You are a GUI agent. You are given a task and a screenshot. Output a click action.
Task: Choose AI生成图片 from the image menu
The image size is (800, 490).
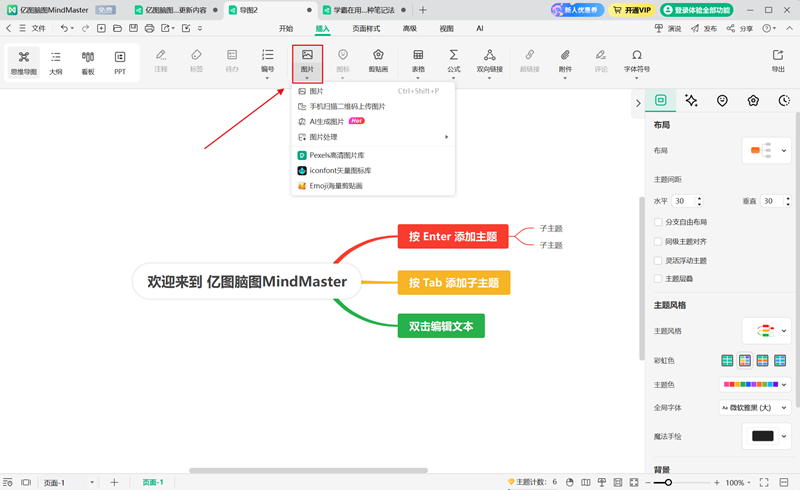click(x=373, y=121)
